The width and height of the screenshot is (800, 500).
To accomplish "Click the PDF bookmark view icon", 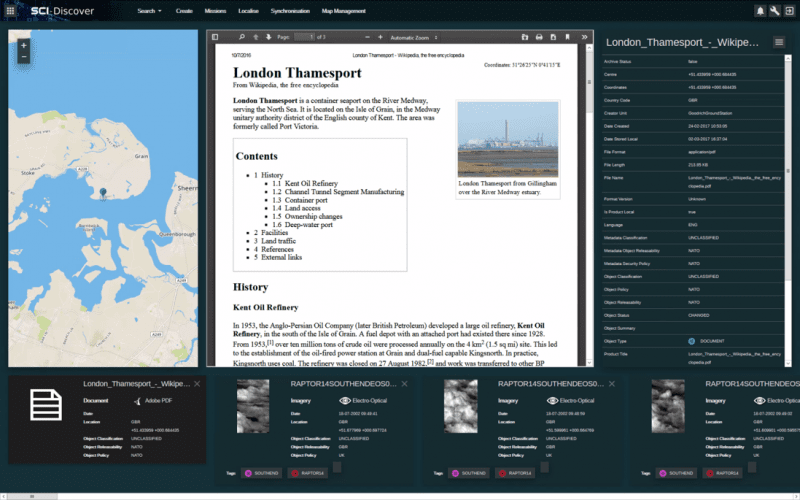I will 567,37.
